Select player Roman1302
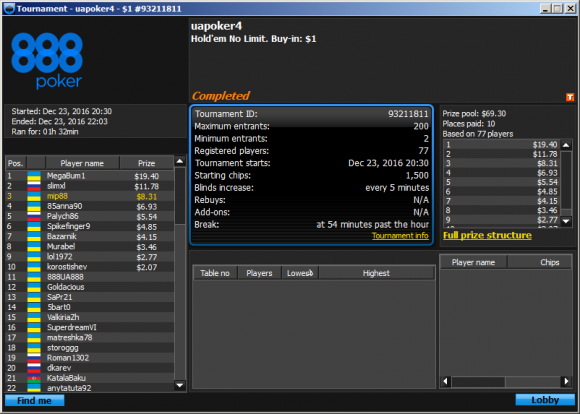The width and height of the screenshot is (580, 414). click(x=90, y=358)
